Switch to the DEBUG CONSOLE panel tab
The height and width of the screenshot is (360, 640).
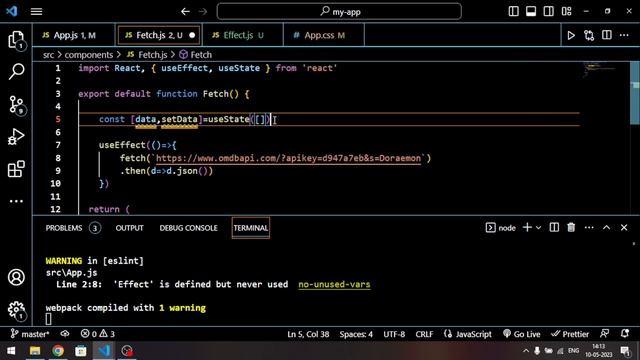[x=188, y=228]
